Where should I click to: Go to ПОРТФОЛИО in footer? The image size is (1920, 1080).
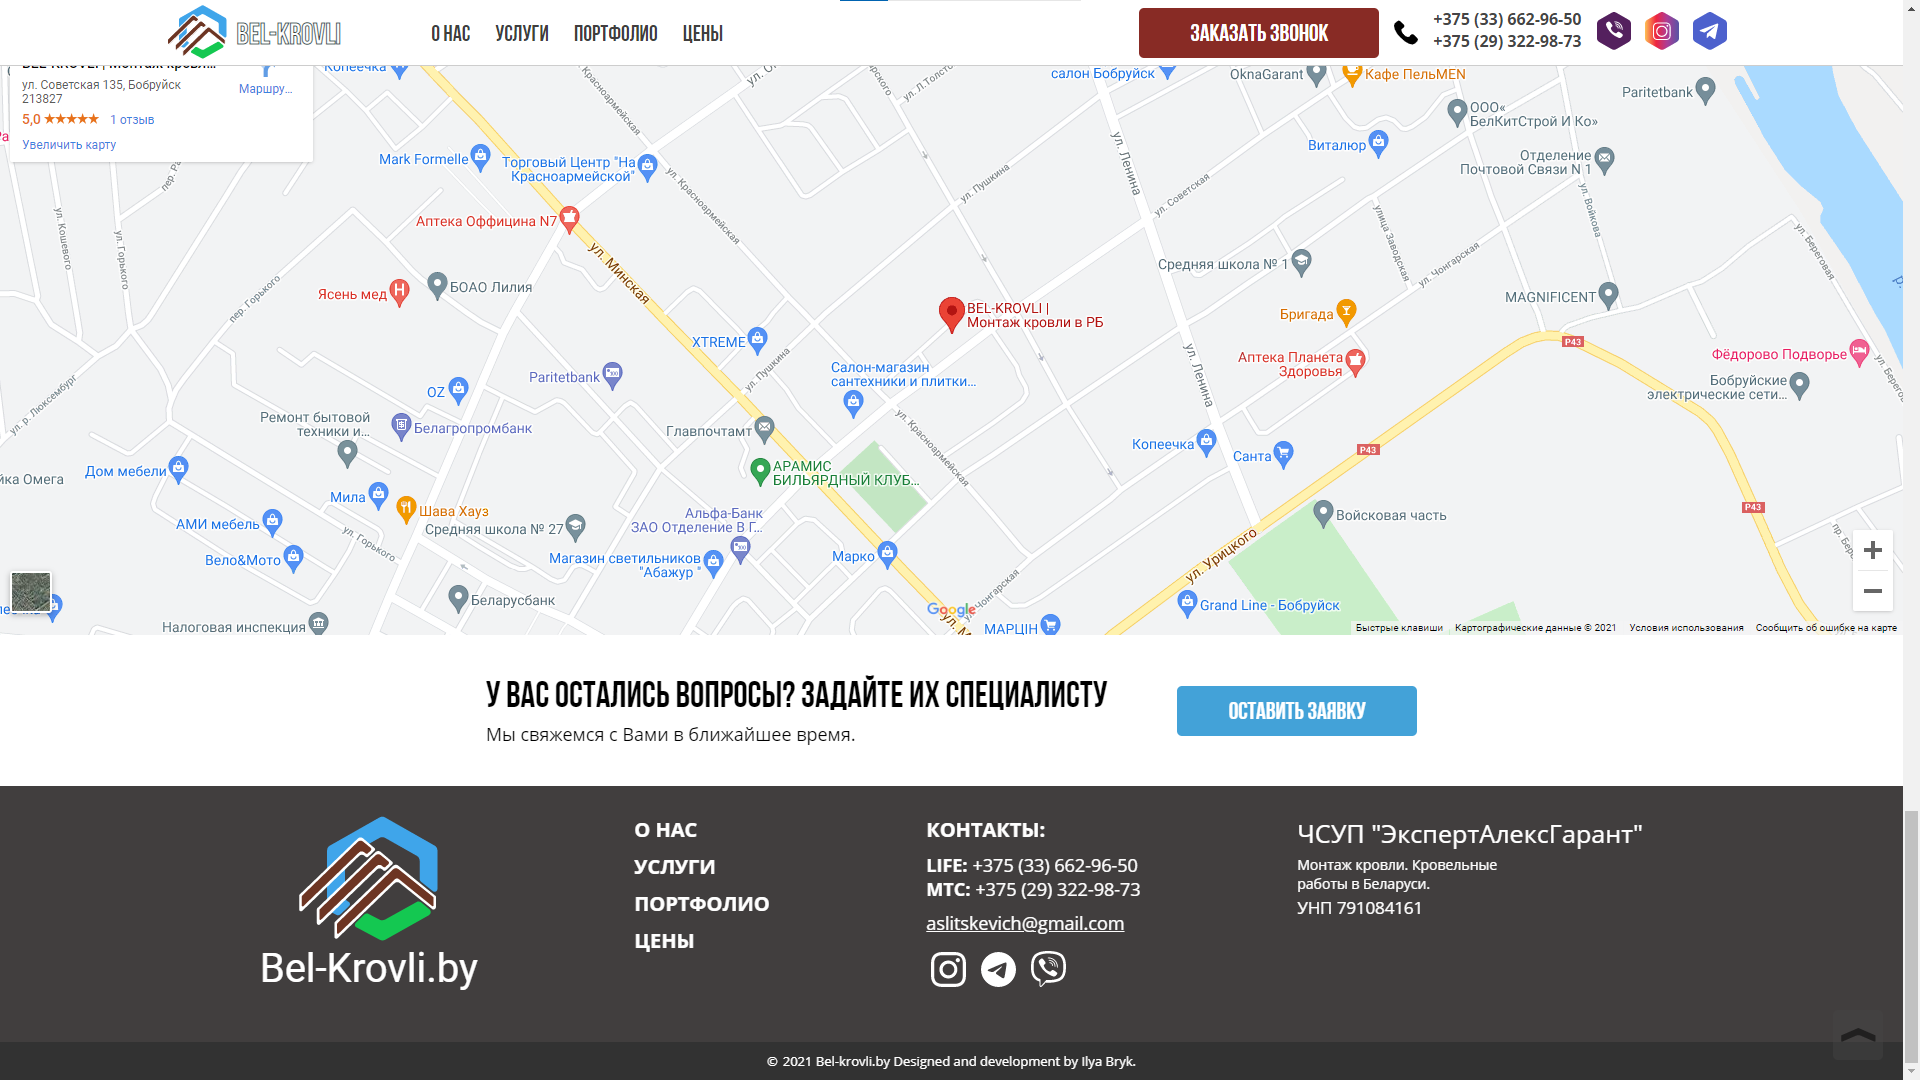(702, 904)
